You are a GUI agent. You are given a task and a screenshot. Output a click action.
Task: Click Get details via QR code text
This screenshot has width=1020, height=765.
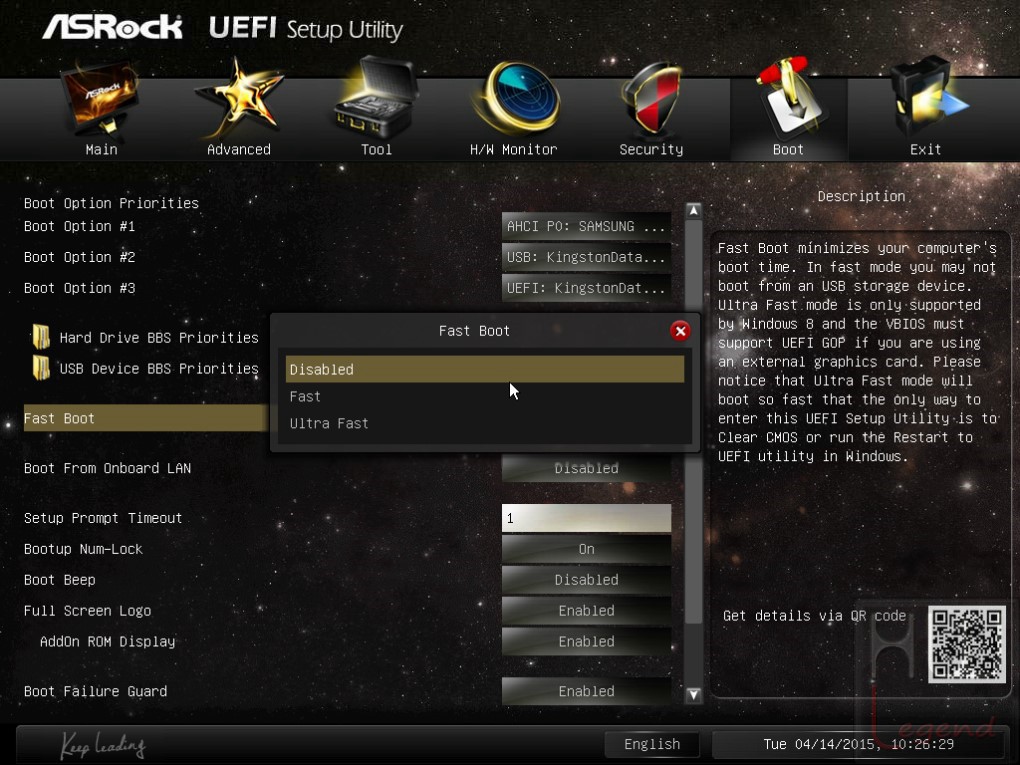814,615
